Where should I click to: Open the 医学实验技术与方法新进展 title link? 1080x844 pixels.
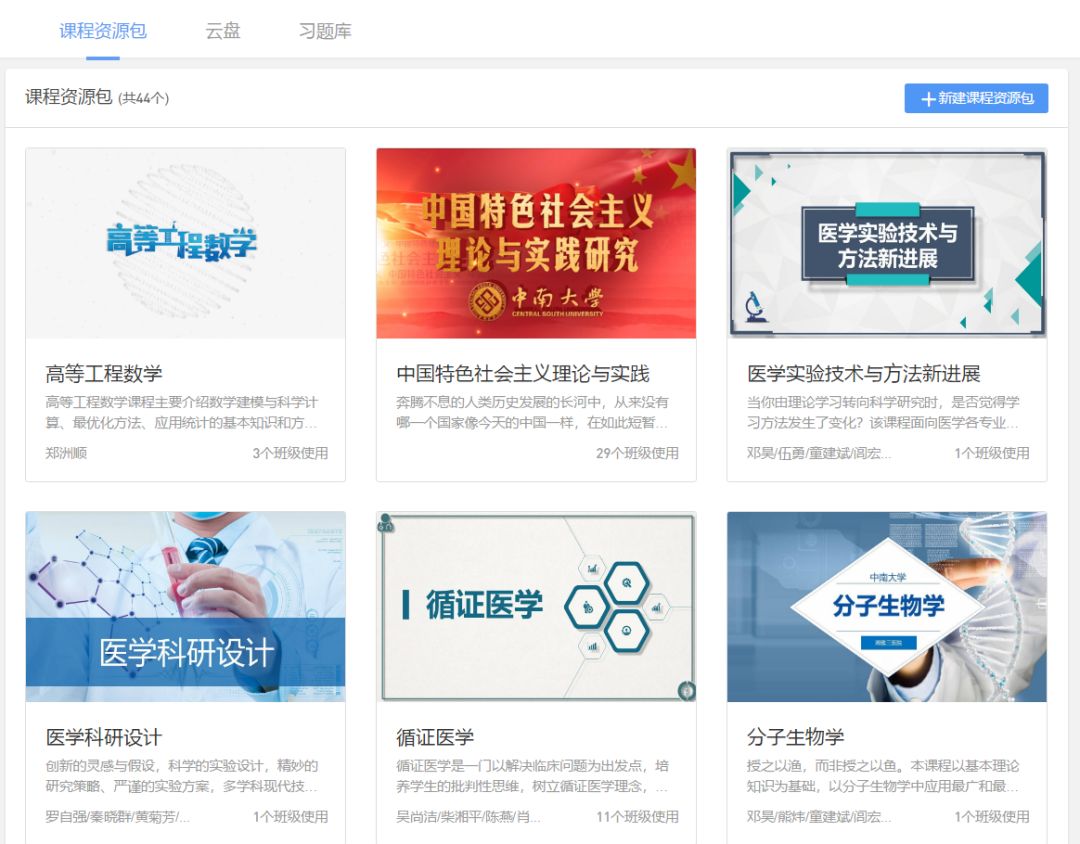tap(864, 374)
